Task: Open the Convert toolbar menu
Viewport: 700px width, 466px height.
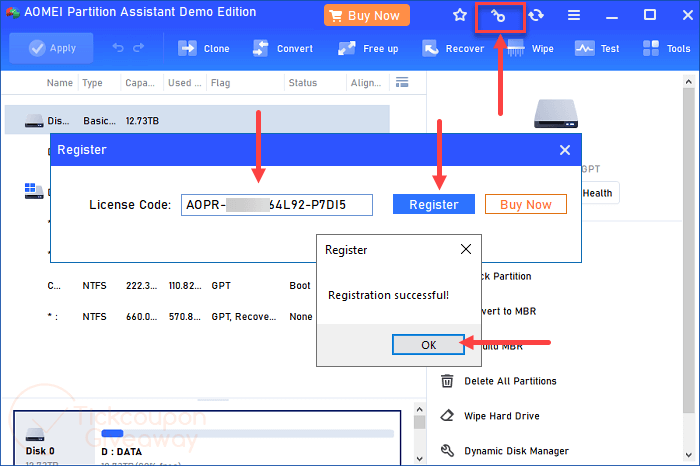Action: click(x=283, y=48)
